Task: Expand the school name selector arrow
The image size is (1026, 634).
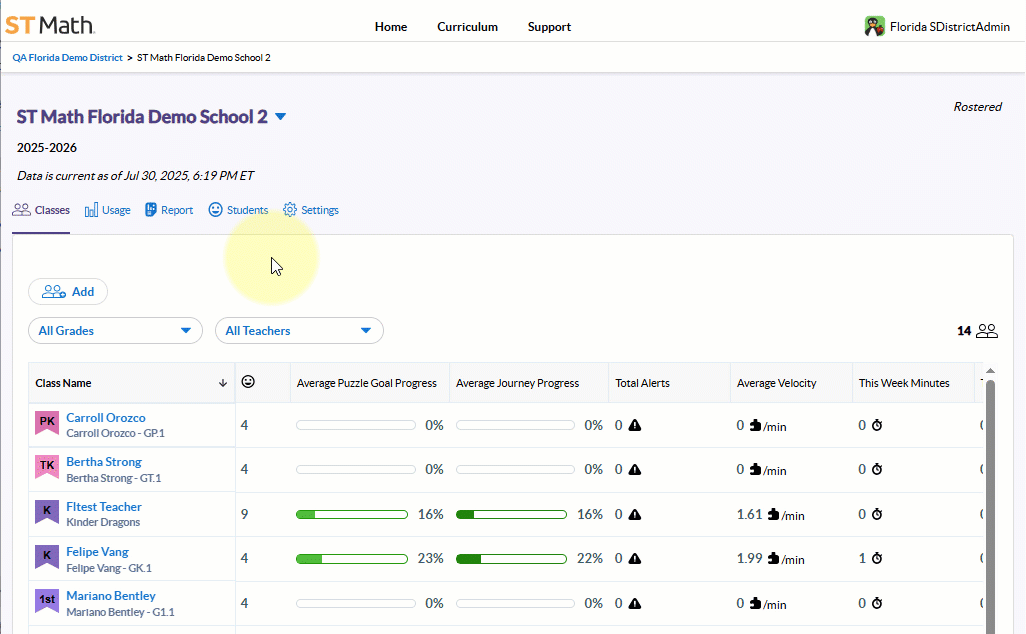Action: pos(280,116)
